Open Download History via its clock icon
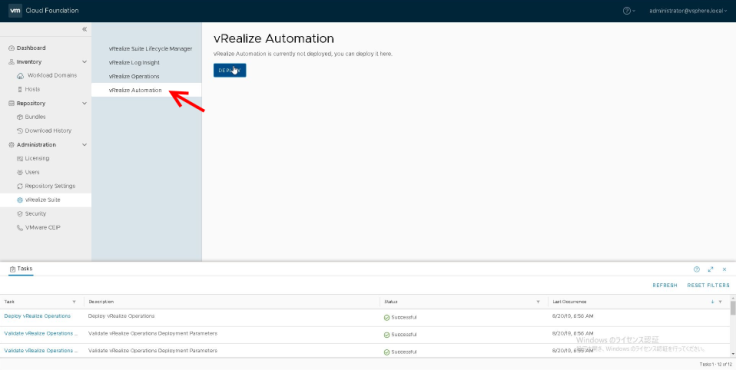 pos(20,131)
